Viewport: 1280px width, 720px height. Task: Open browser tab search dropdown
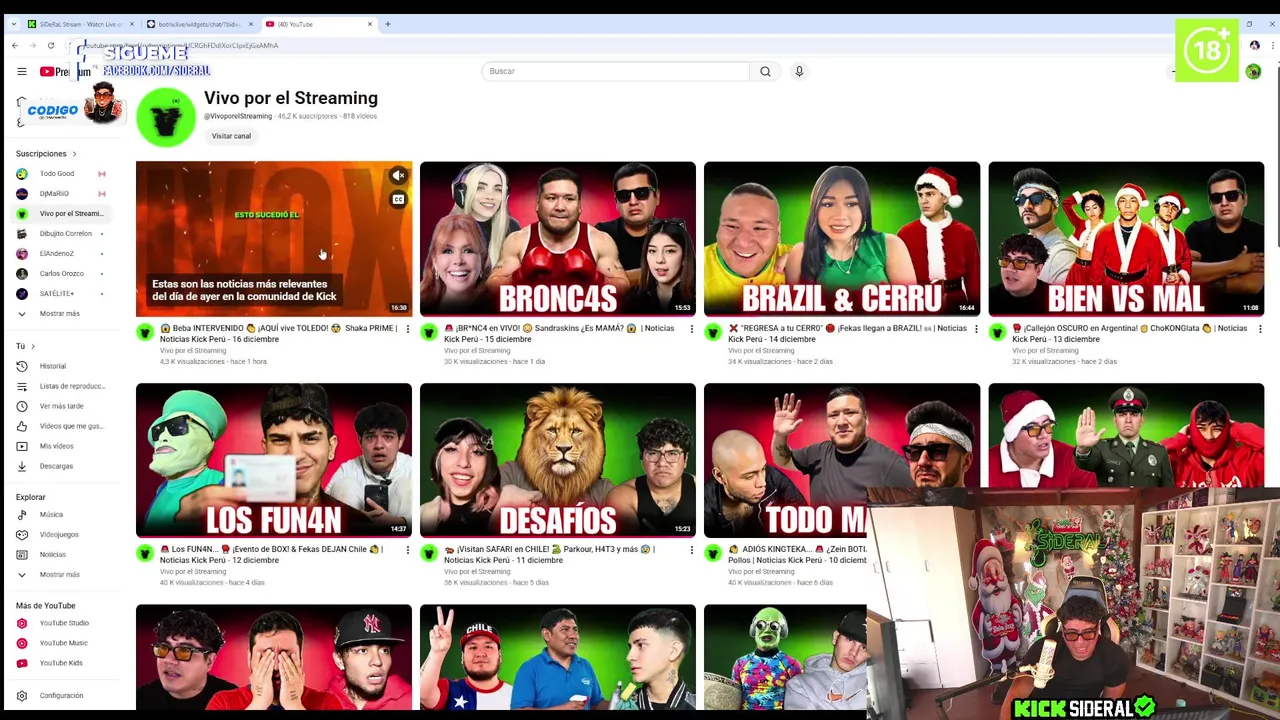[13, 24]
